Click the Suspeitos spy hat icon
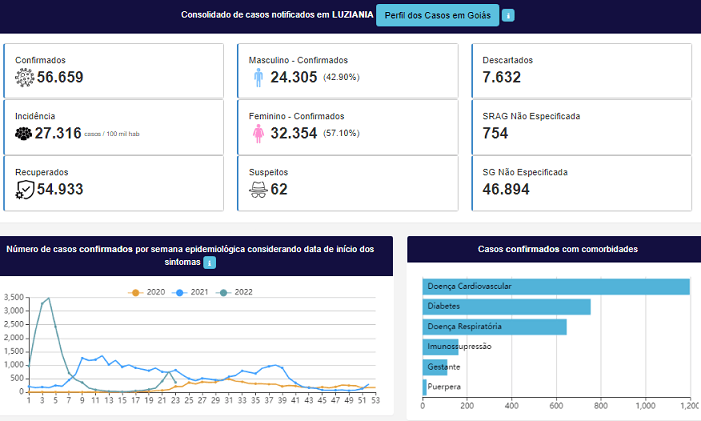 click(258, 189)
